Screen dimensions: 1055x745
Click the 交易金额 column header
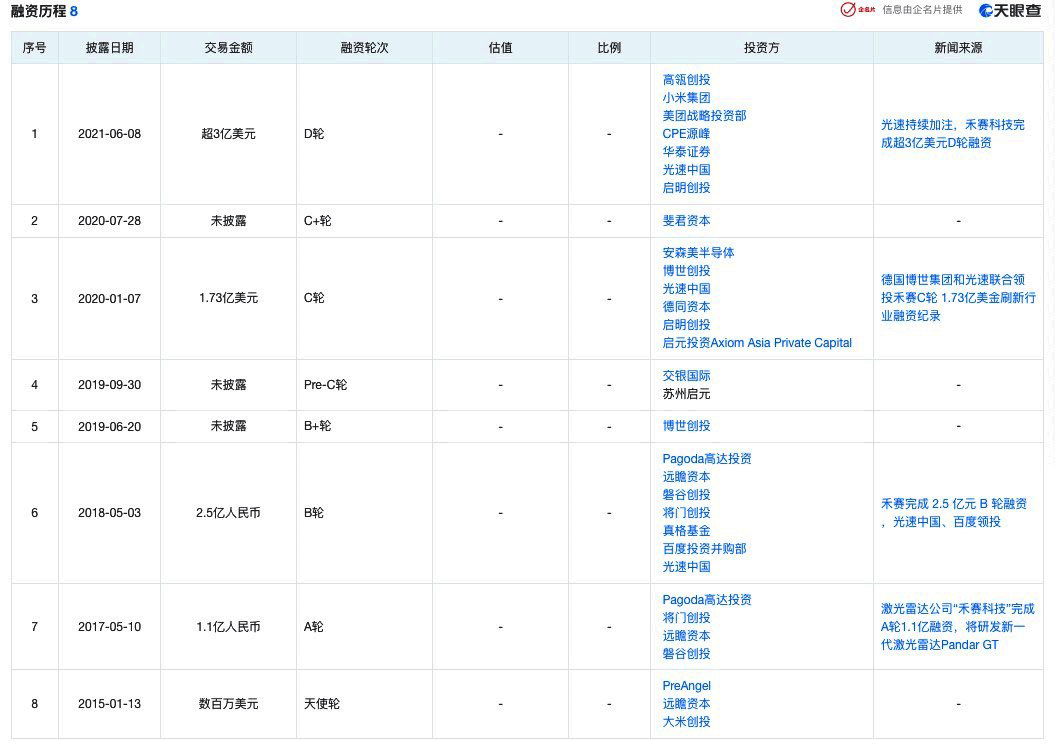point(228,48)
